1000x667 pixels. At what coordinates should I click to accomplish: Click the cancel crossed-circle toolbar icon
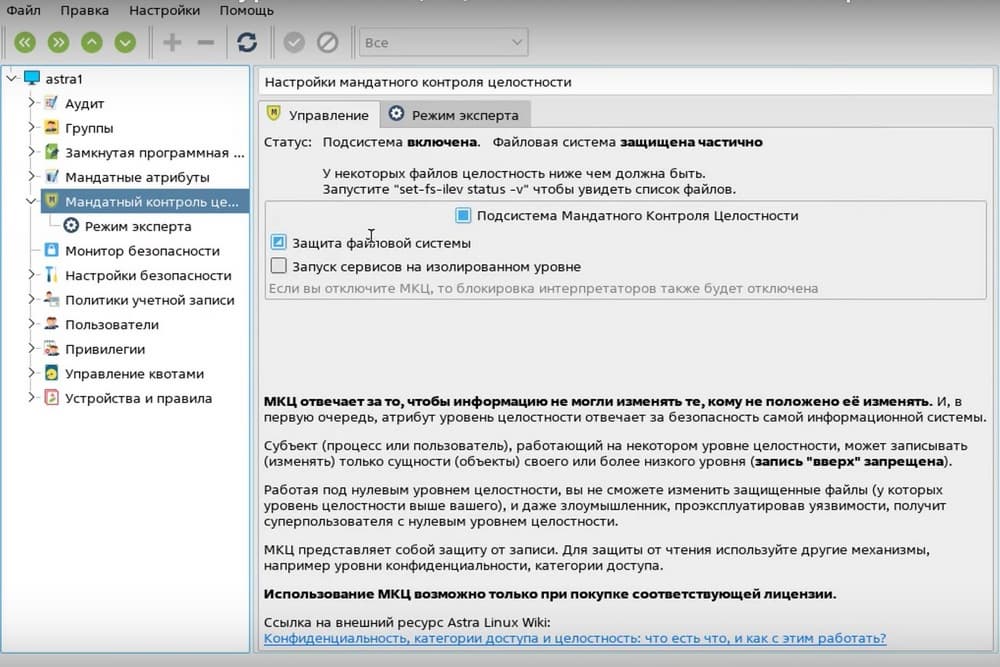[x=328, y=43]
